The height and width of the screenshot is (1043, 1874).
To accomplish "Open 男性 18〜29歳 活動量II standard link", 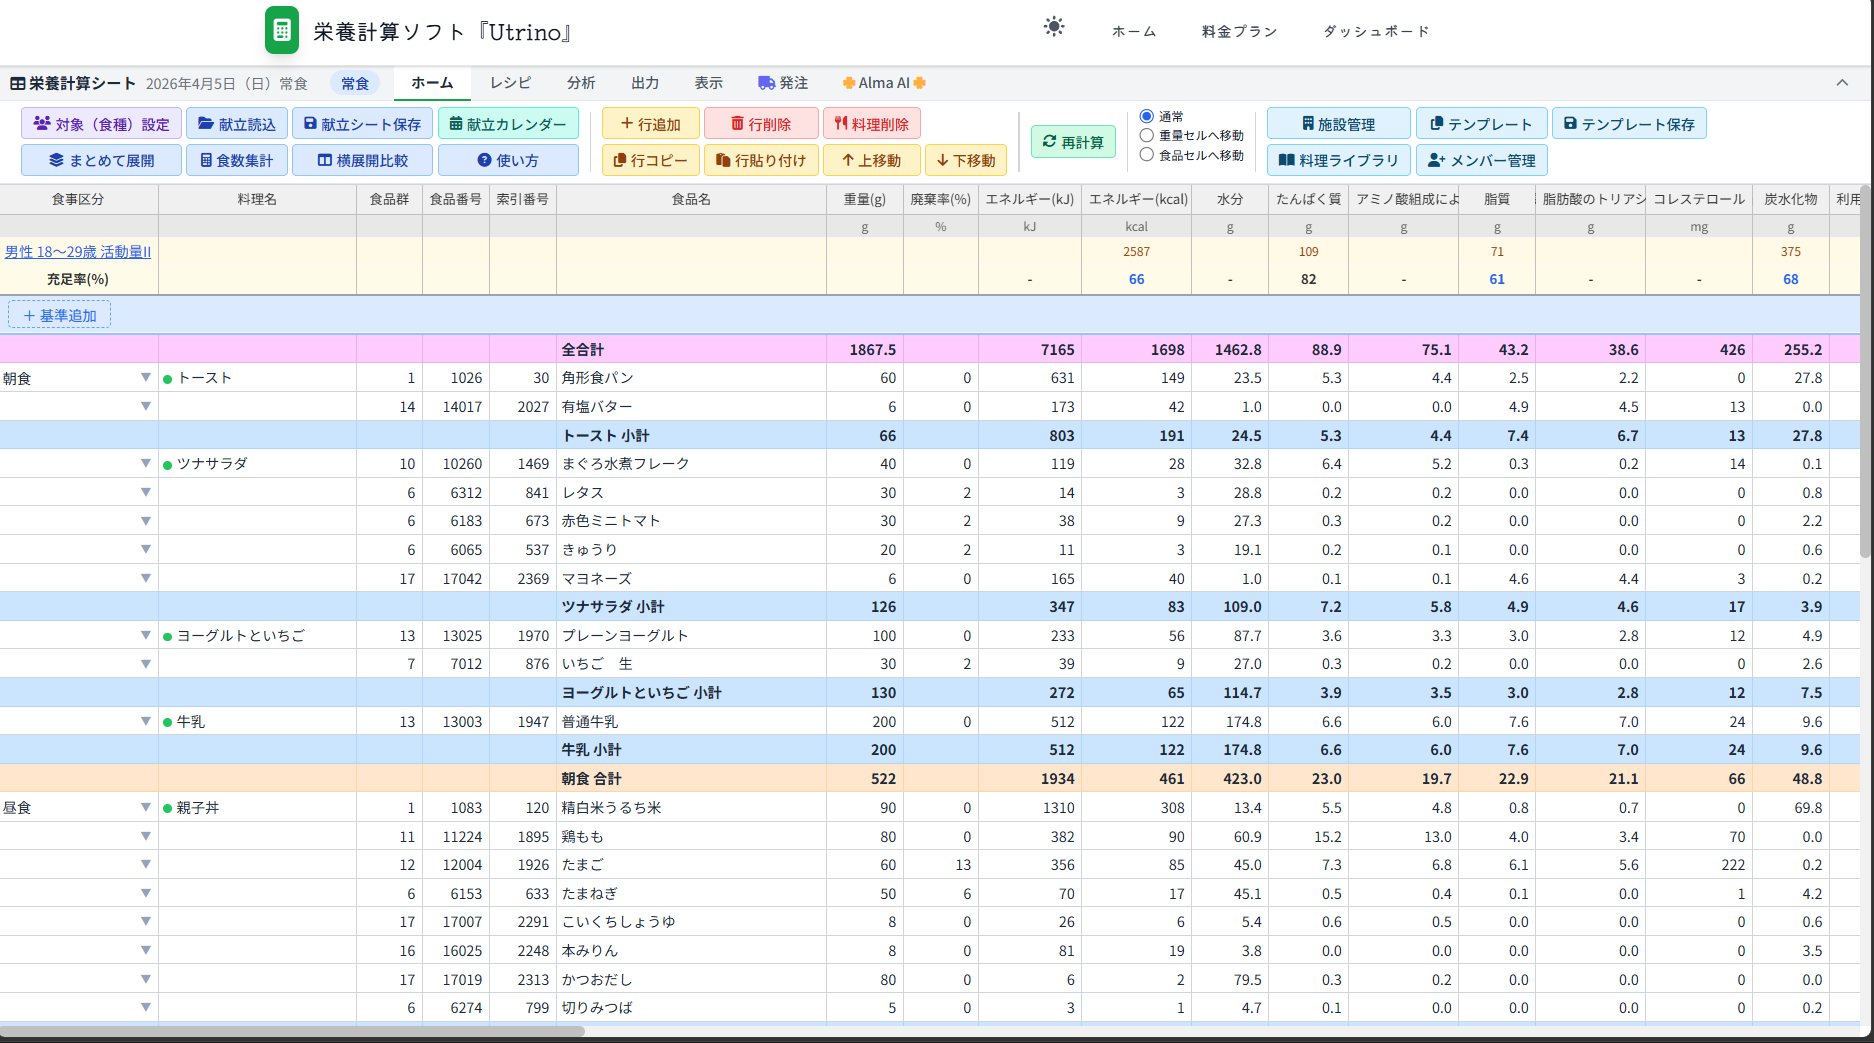I will click(78, 252).
